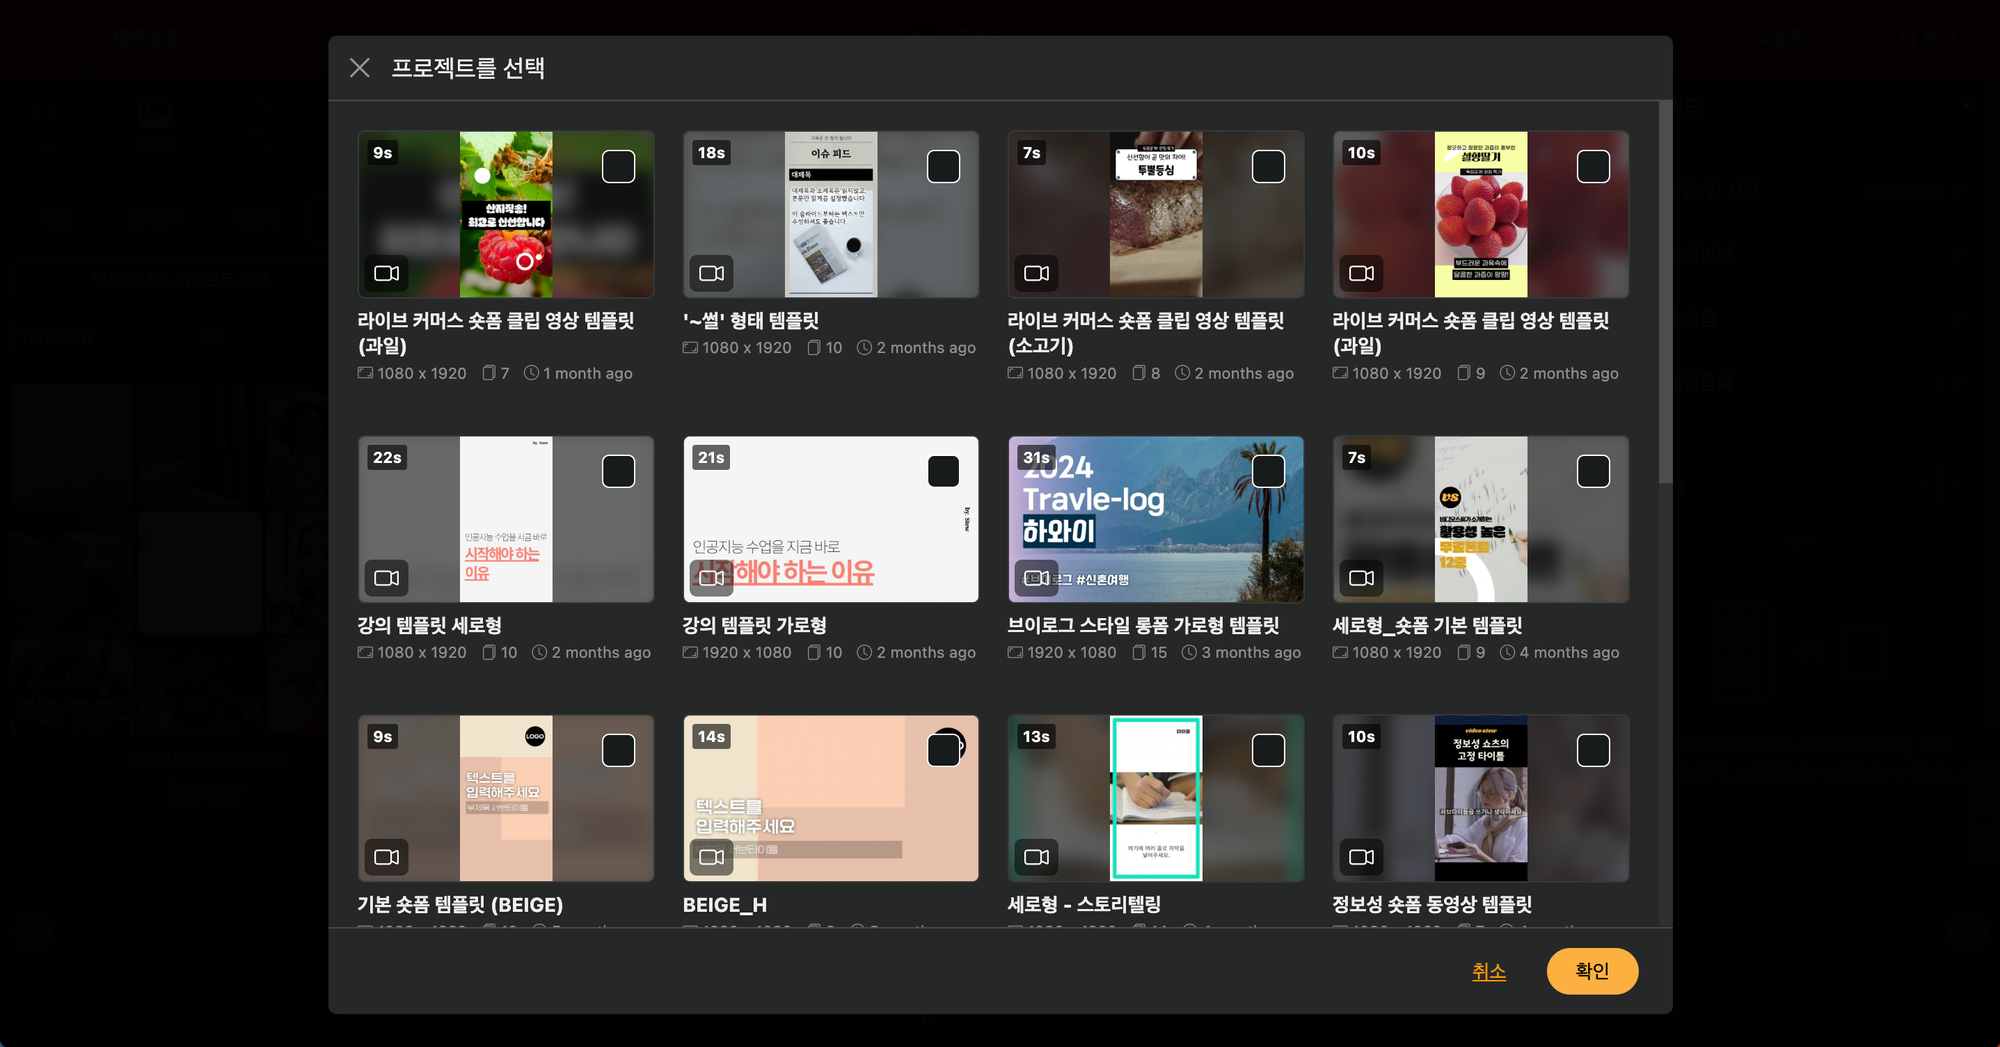Screen dimensions: 2000x1047
Task: Click the title '세로형_숏폼 기본 템플릿'
Action: coord(1428,626)
